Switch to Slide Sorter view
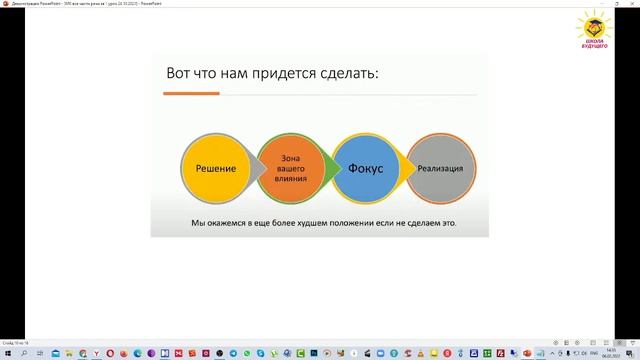 coord(606,343)
